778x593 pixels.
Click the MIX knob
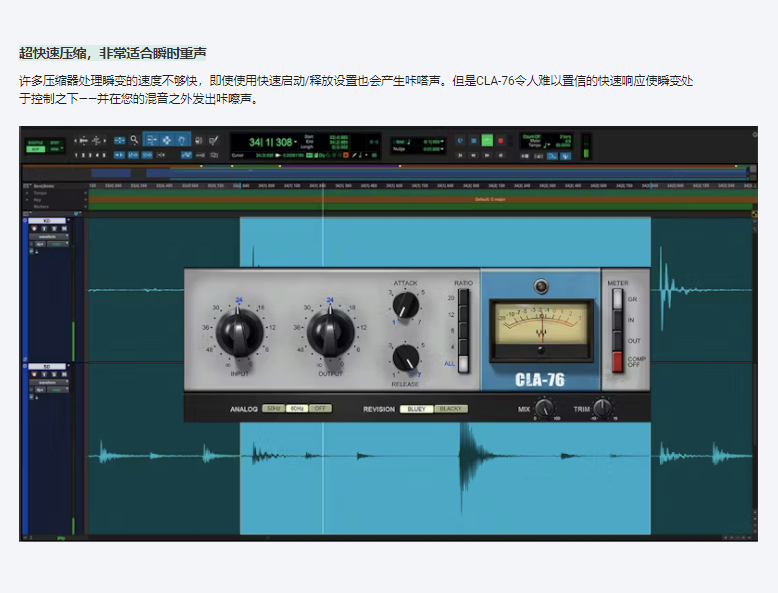(x=545, y=408)
